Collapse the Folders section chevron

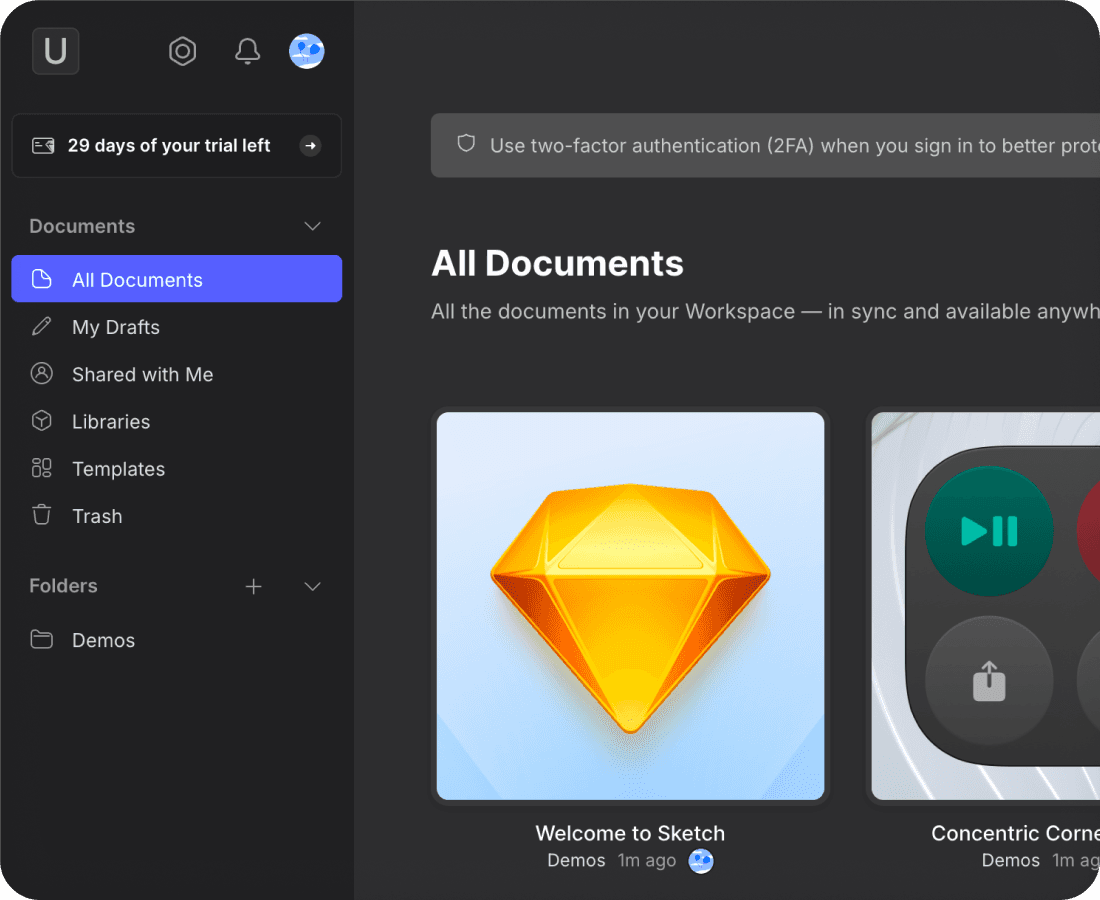[312, 586]
